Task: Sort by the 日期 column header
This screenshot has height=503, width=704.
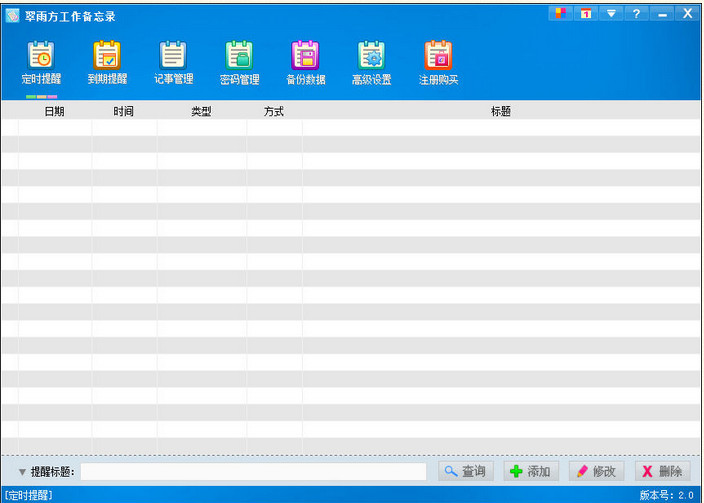Action: [x=54, y=111]
